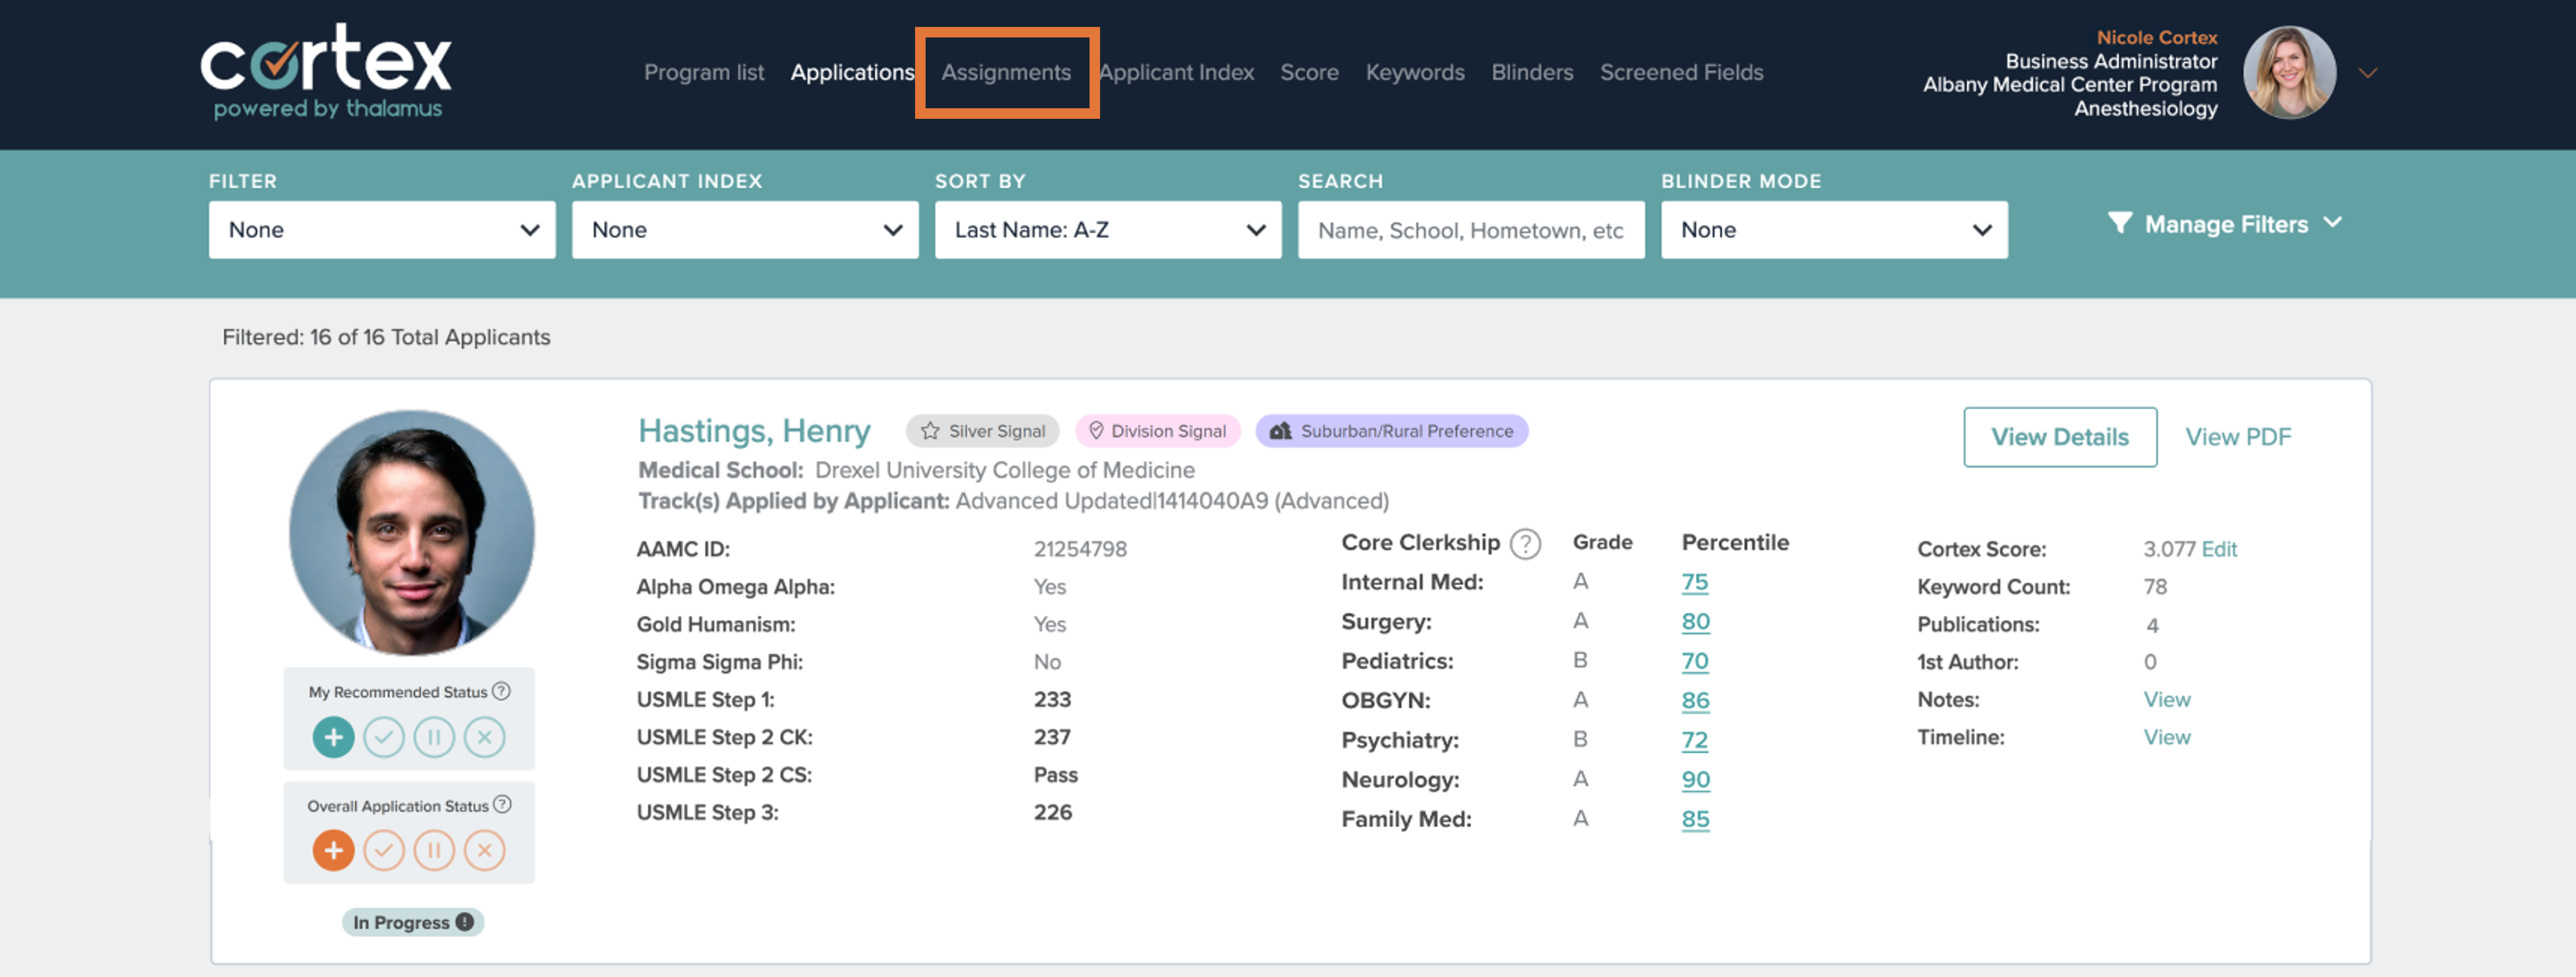
Task: Switch to the Assignments tab
Action: point(1005,72)
